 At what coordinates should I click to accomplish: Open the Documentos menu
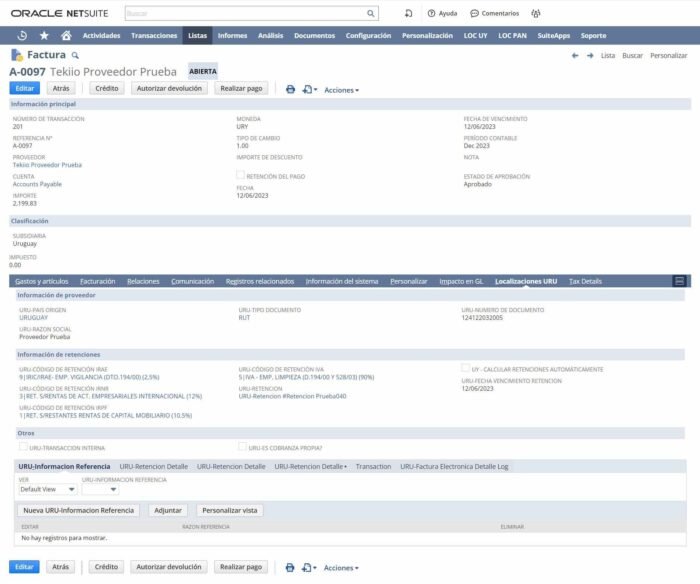pyautogui.click(x=314, y=35)
